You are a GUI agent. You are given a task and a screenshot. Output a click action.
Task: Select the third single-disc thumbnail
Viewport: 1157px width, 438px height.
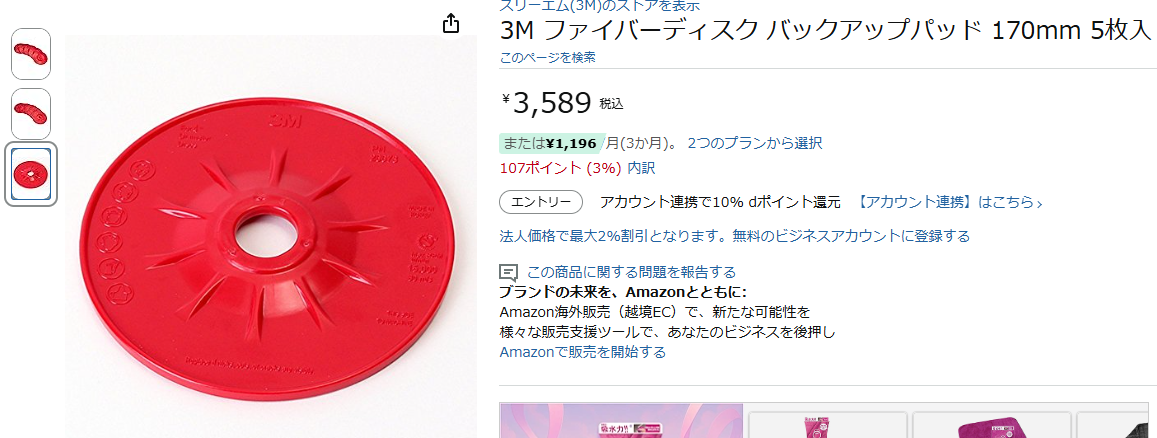31,174
